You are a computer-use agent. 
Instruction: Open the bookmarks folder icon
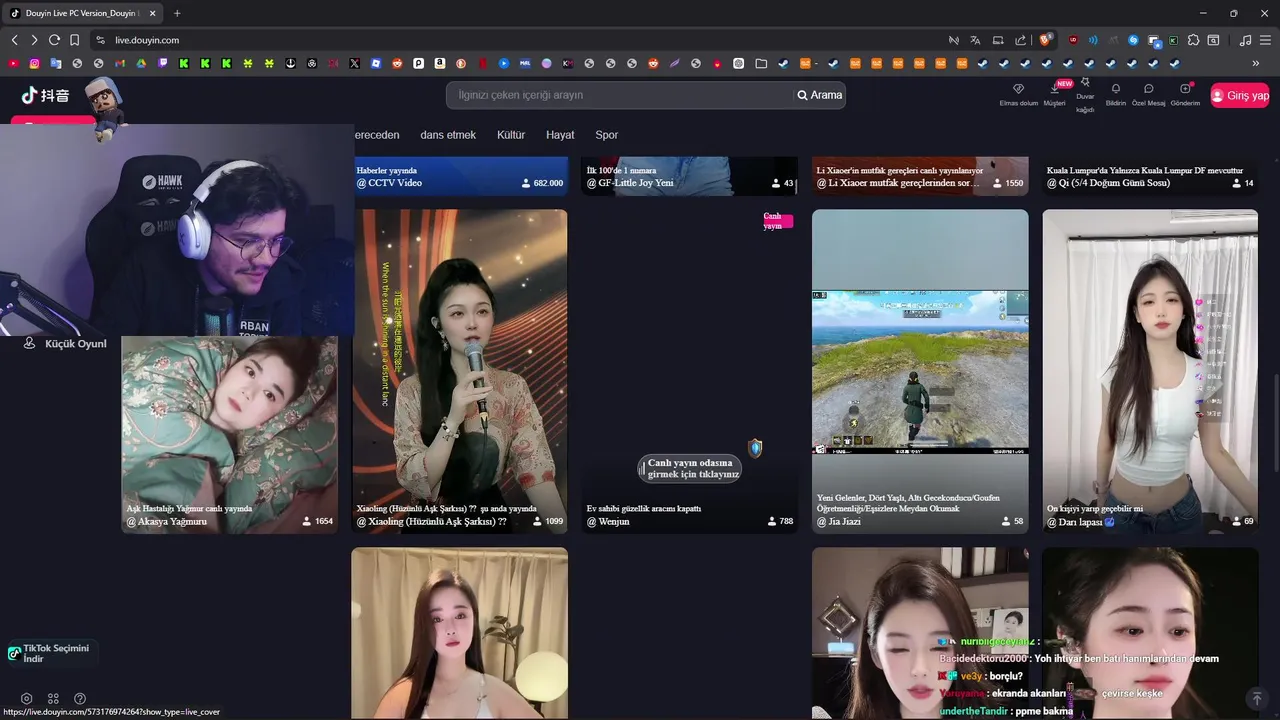[761, 63]
